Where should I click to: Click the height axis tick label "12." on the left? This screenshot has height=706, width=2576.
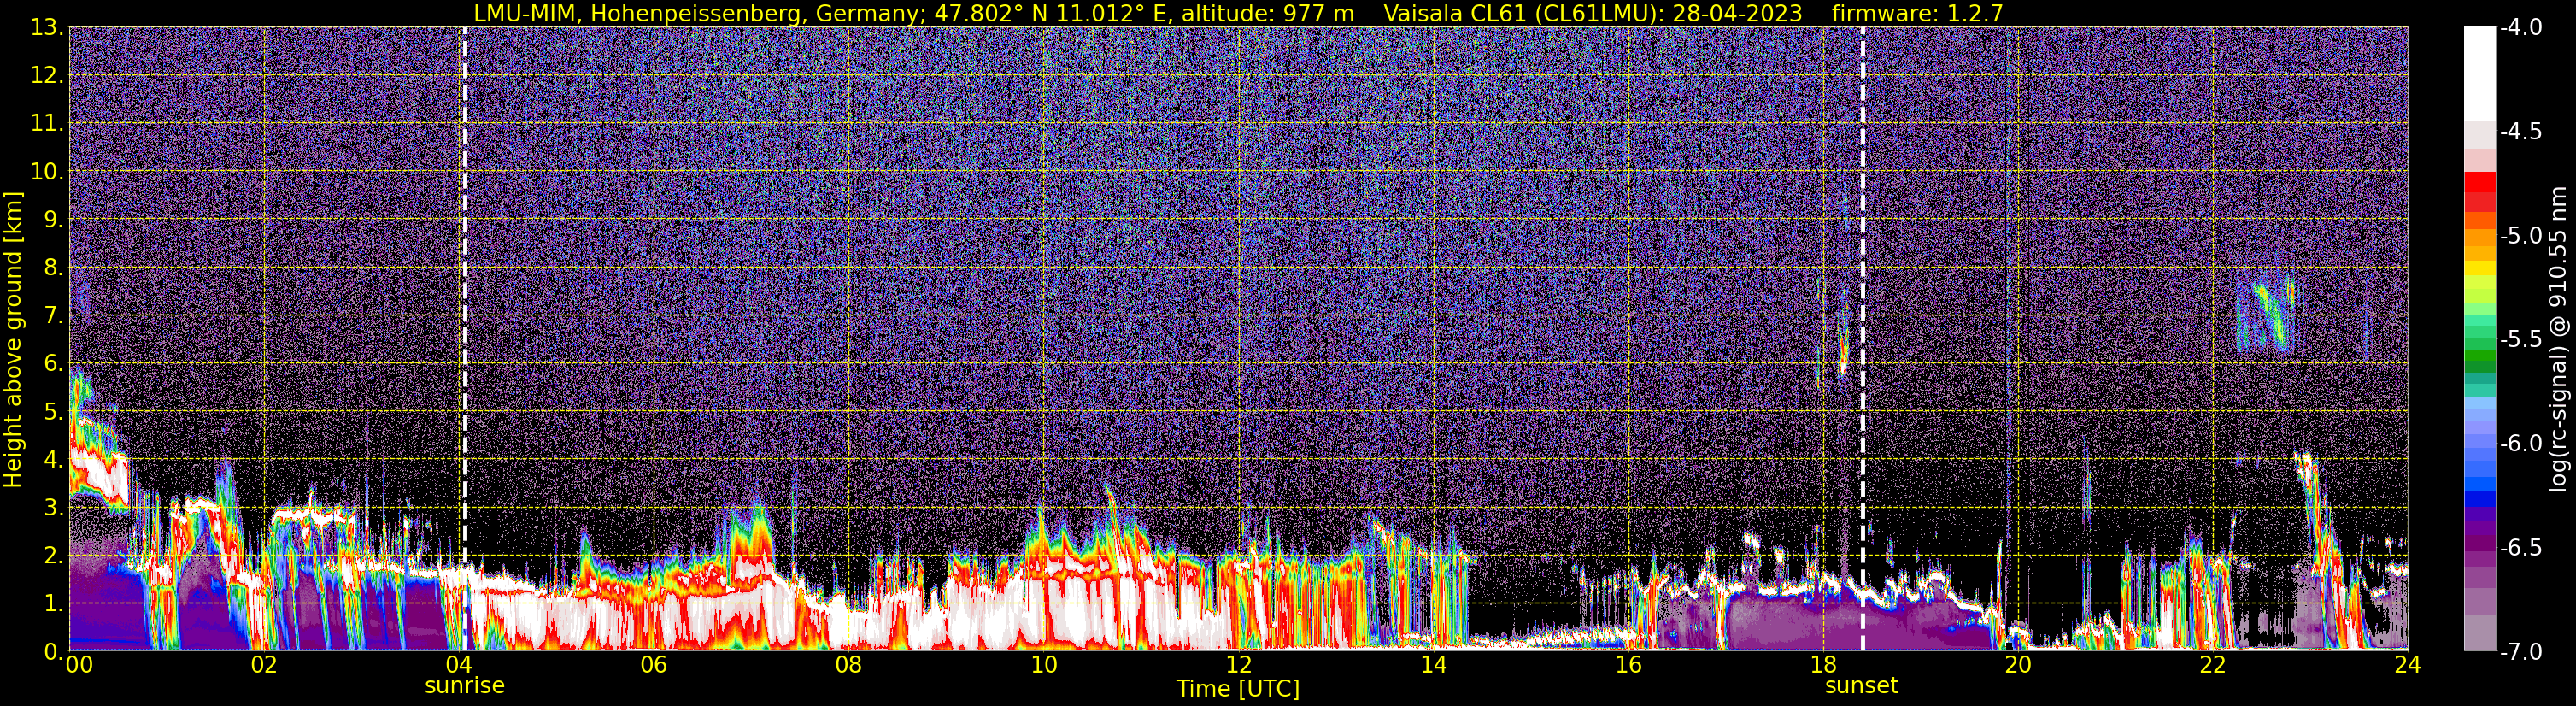47,75
